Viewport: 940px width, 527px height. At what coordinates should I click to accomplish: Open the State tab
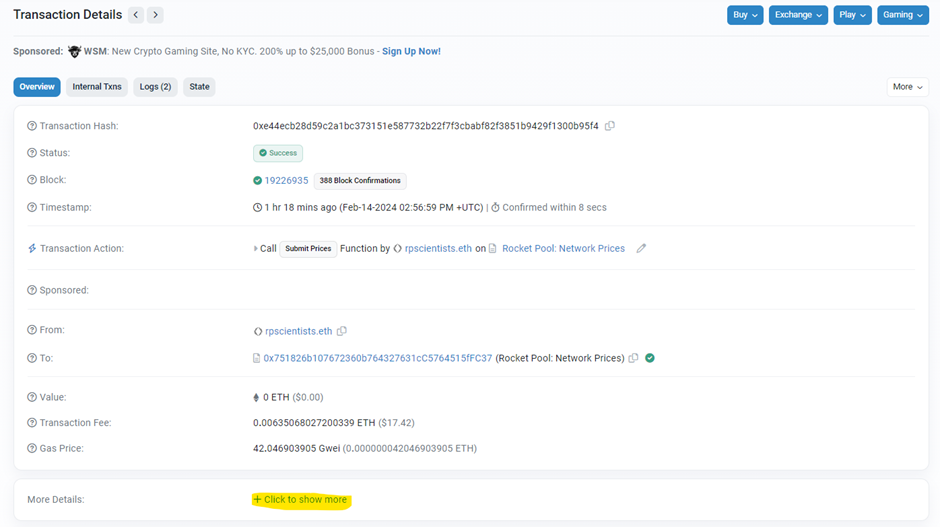click(200, 87)
